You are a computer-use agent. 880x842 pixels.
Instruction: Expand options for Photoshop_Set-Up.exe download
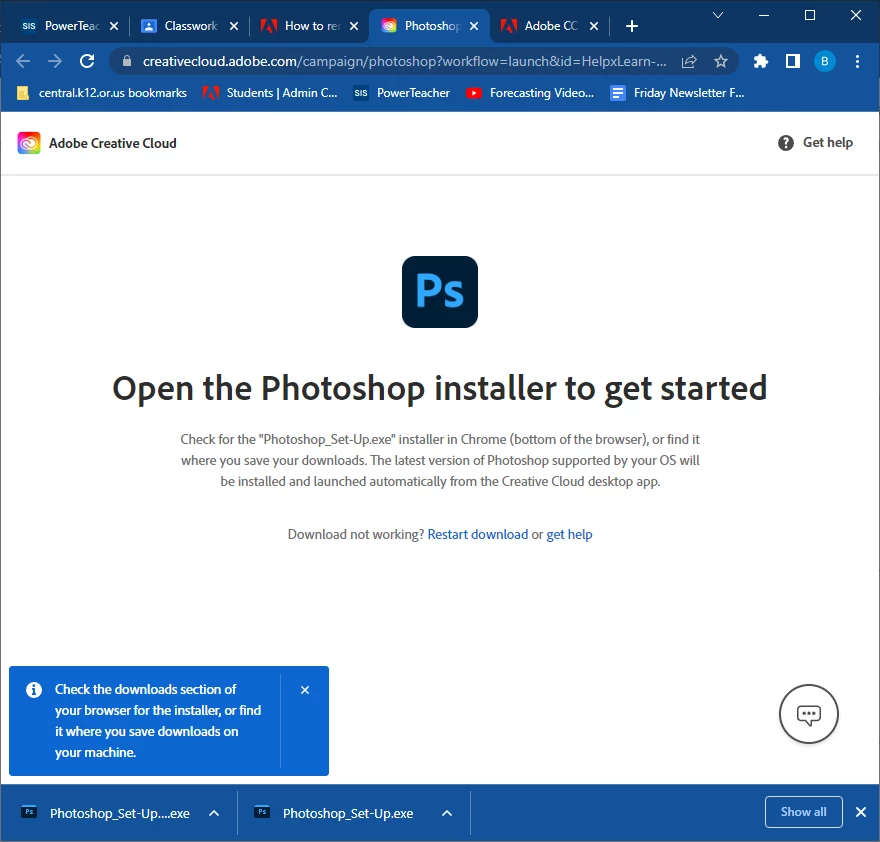pyautogui.click(x=447, y=813)
